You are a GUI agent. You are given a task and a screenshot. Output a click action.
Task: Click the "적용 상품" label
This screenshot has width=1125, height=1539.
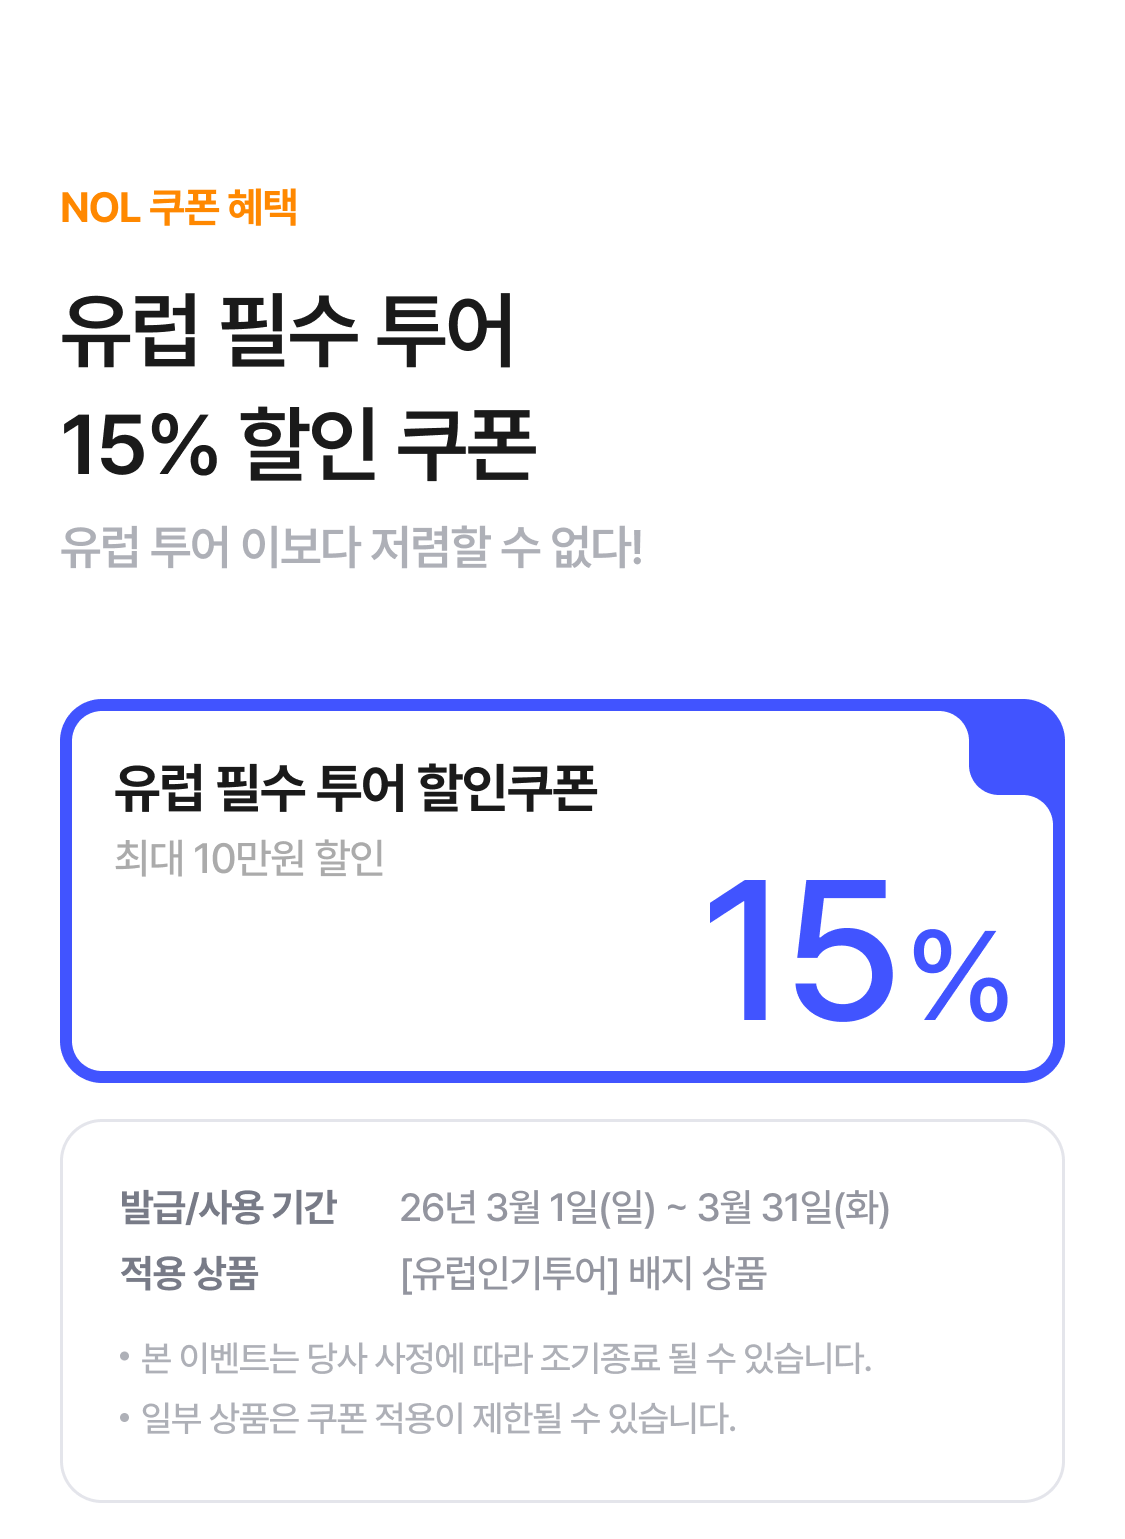click(x=189, y=1273)
